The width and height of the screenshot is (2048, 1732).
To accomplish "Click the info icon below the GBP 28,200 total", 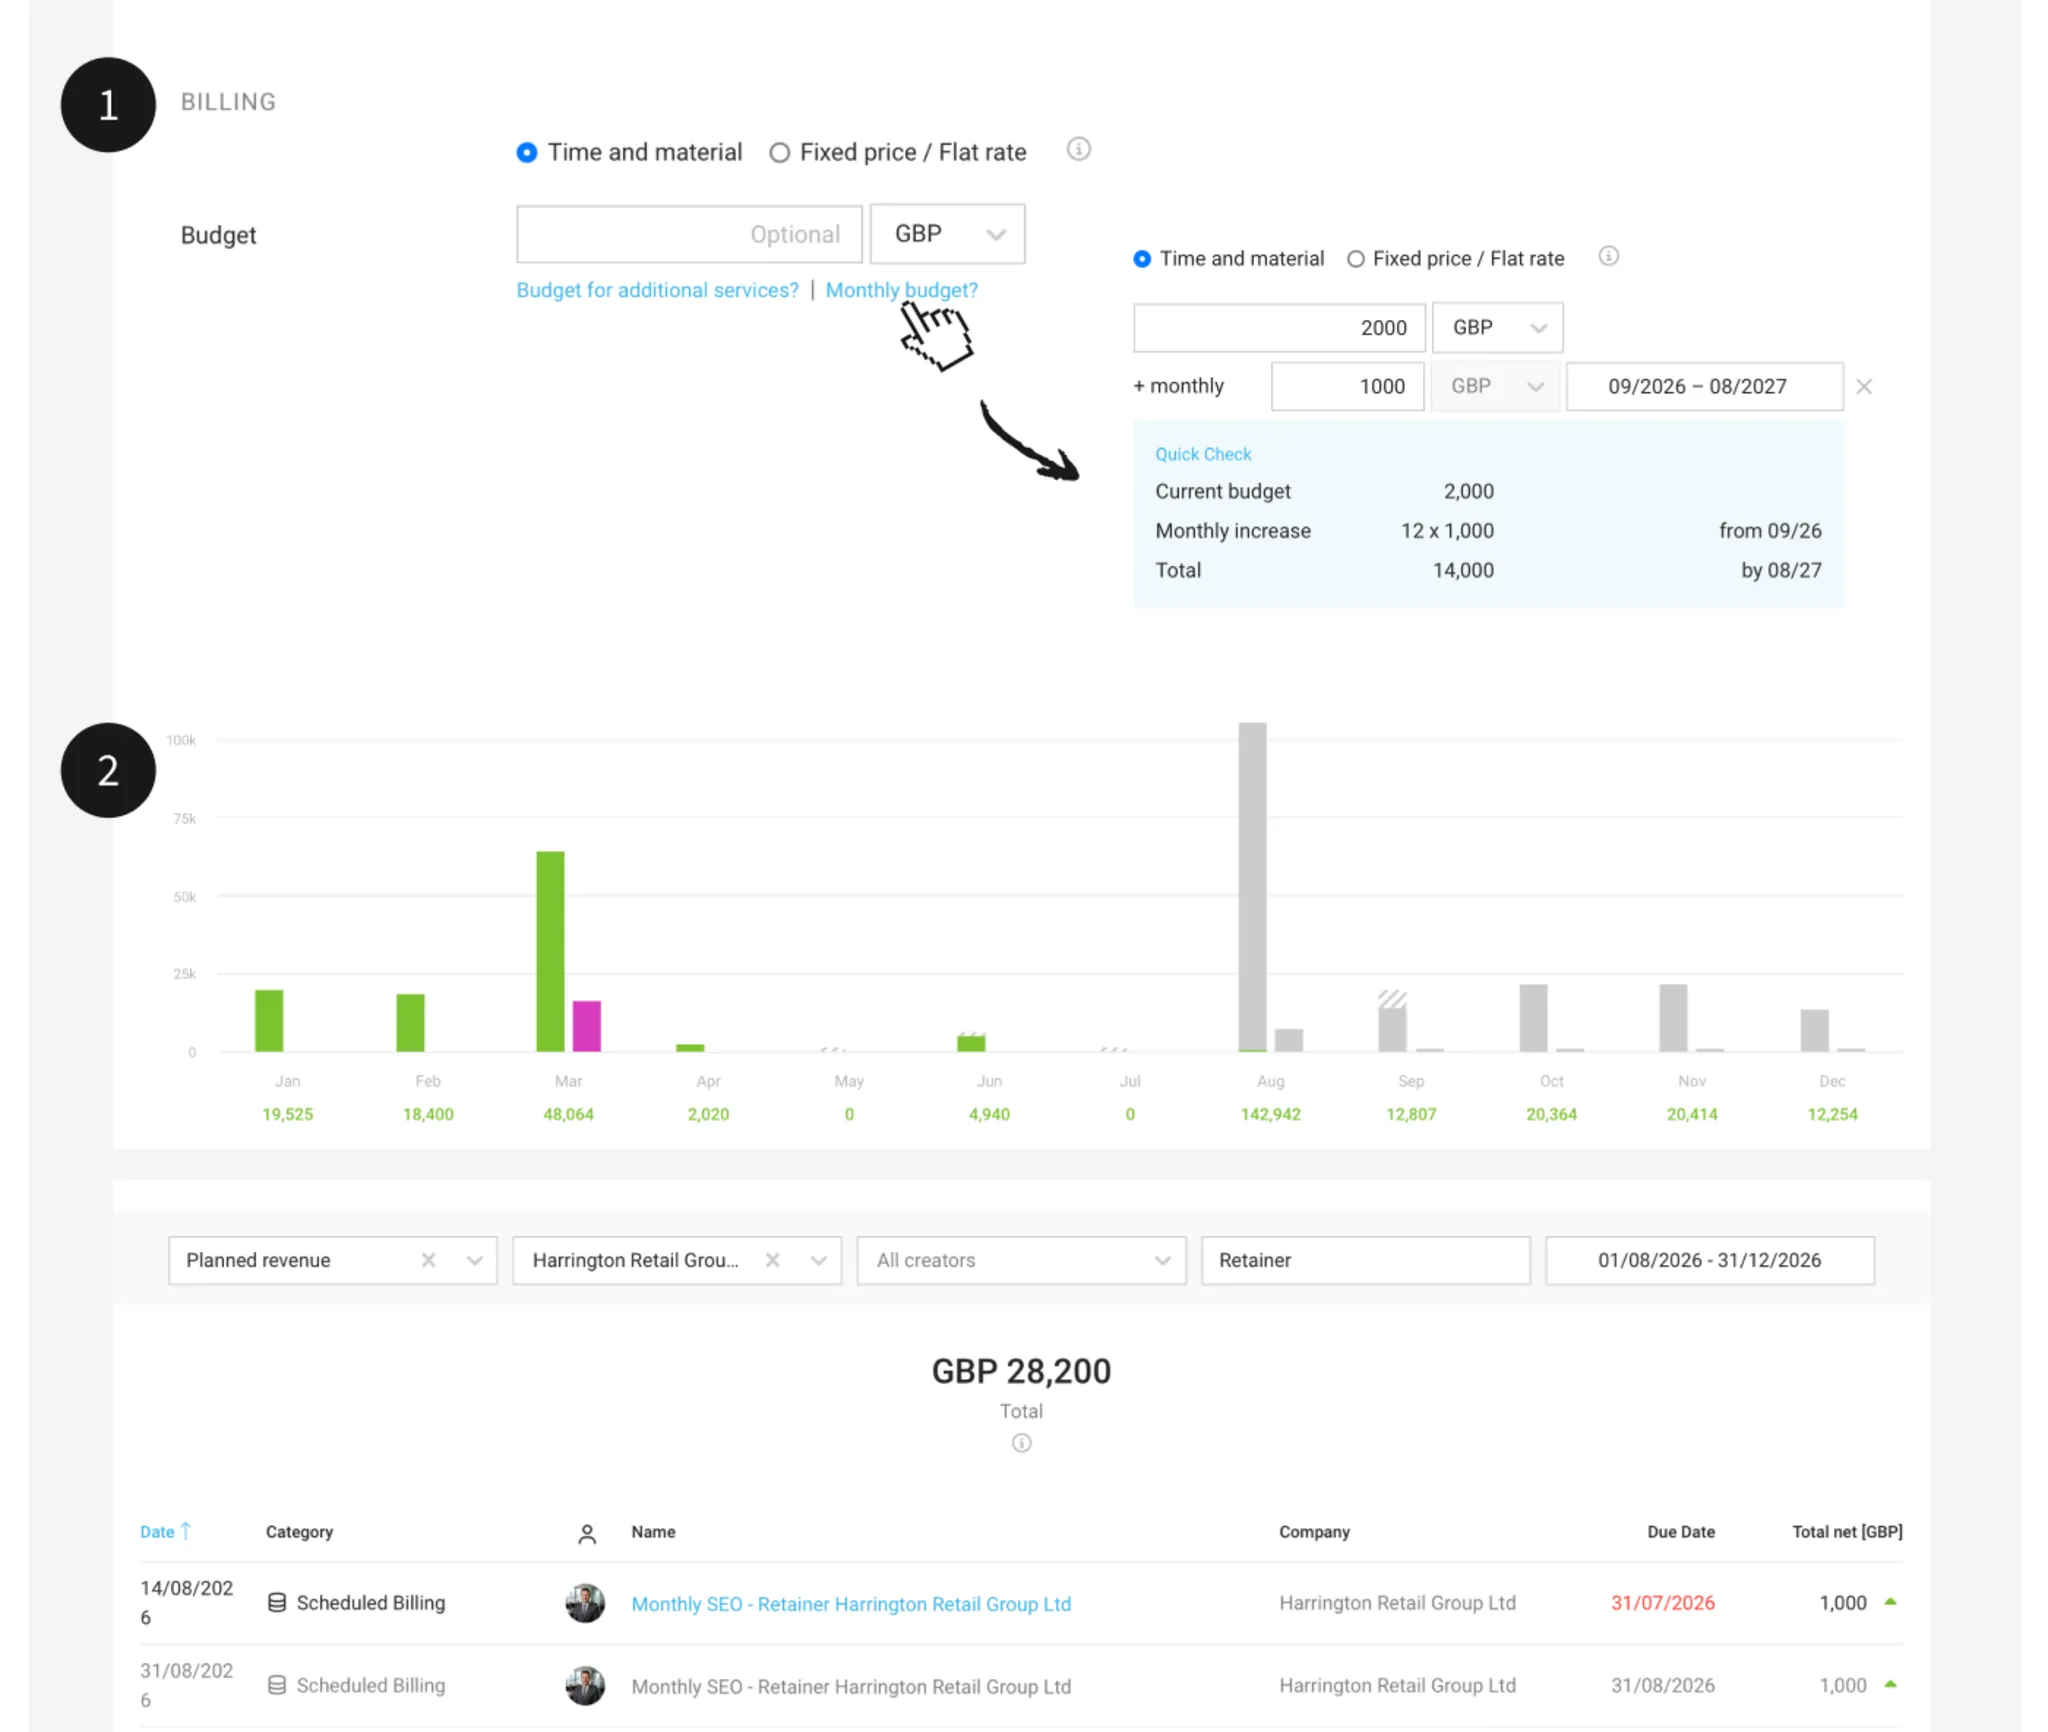I will [1021, 1443].
